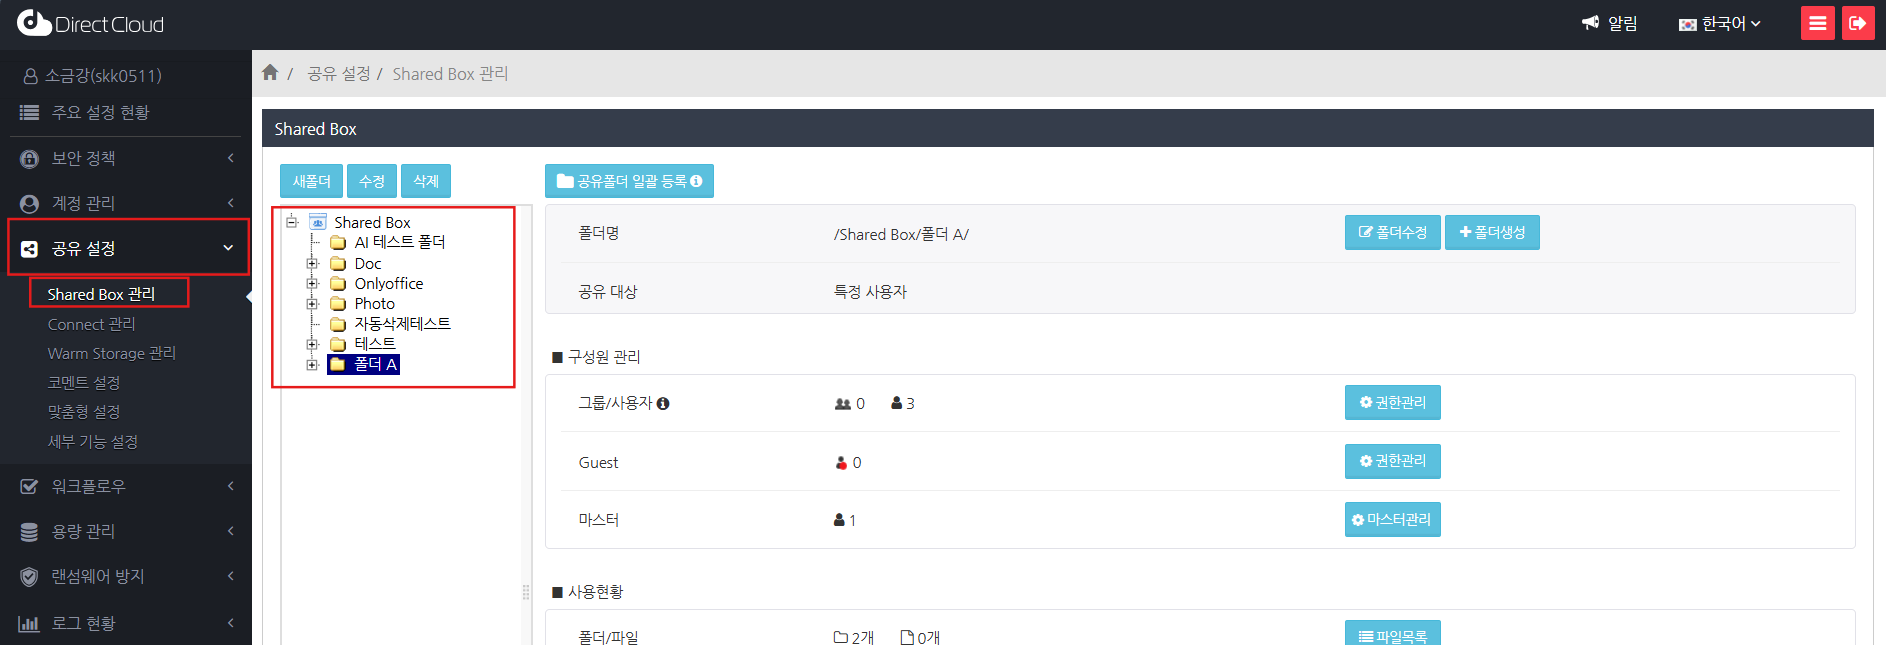
Task: Select the Photo folder in tree
Action: [374, 304]
